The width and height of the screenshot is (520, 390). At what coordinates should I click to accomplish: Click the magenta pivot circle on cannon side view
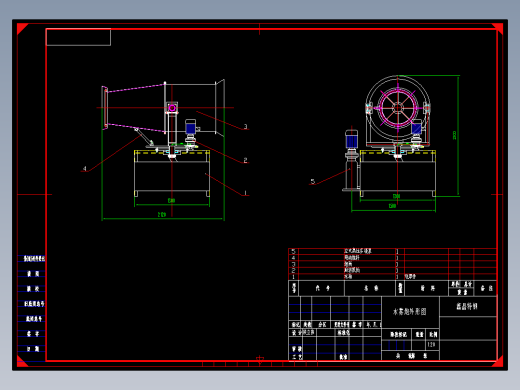click(x=172, y=108)
